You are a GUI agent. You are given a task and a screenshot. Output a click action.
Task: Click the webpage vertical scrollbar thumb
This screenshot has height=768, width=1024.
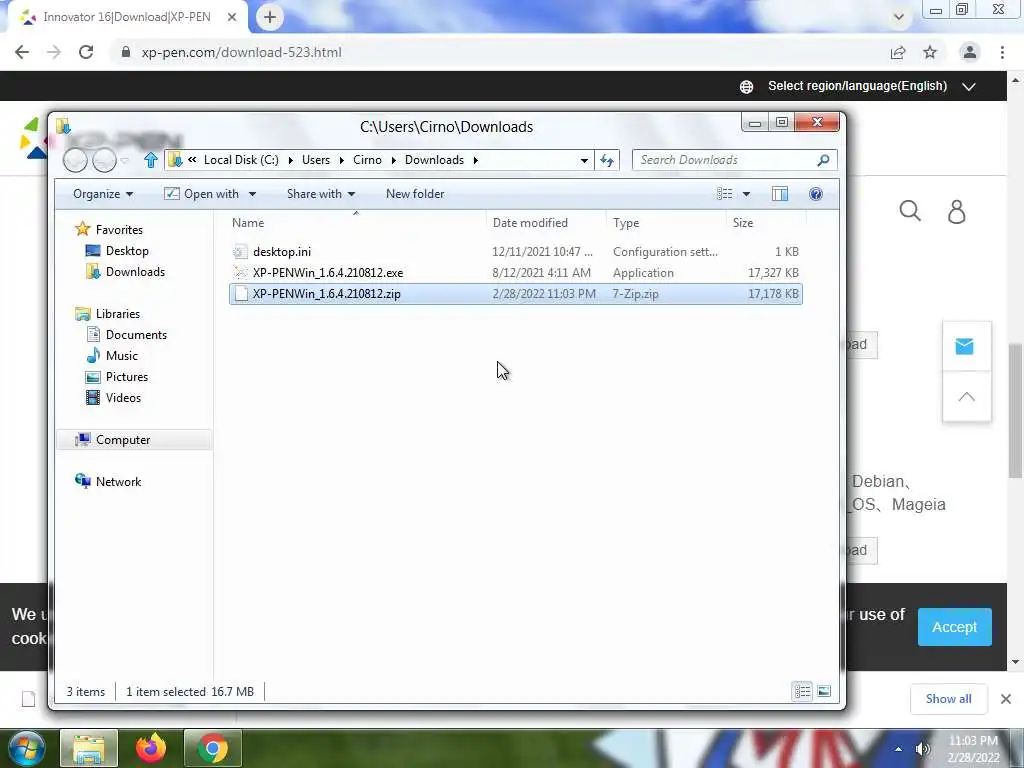point(1015,410)
